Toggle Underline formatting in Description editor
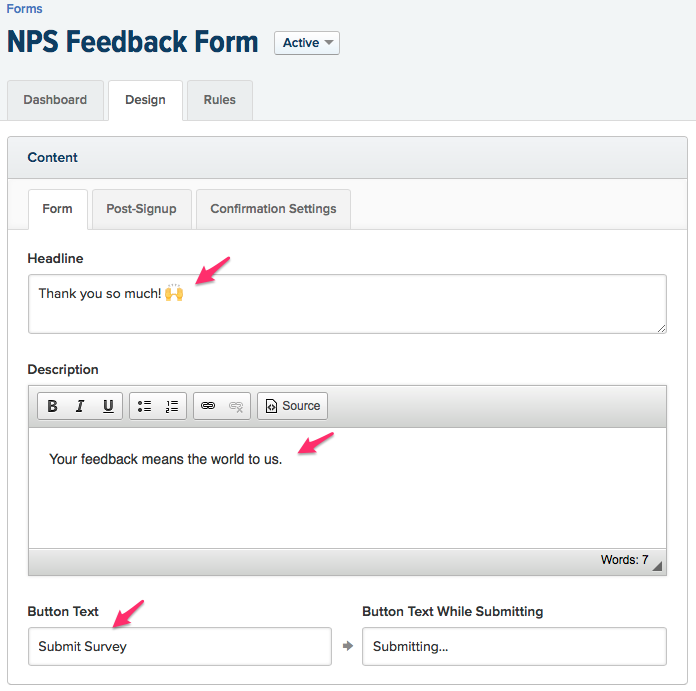 pyautogui.click(x=108, y=406)
